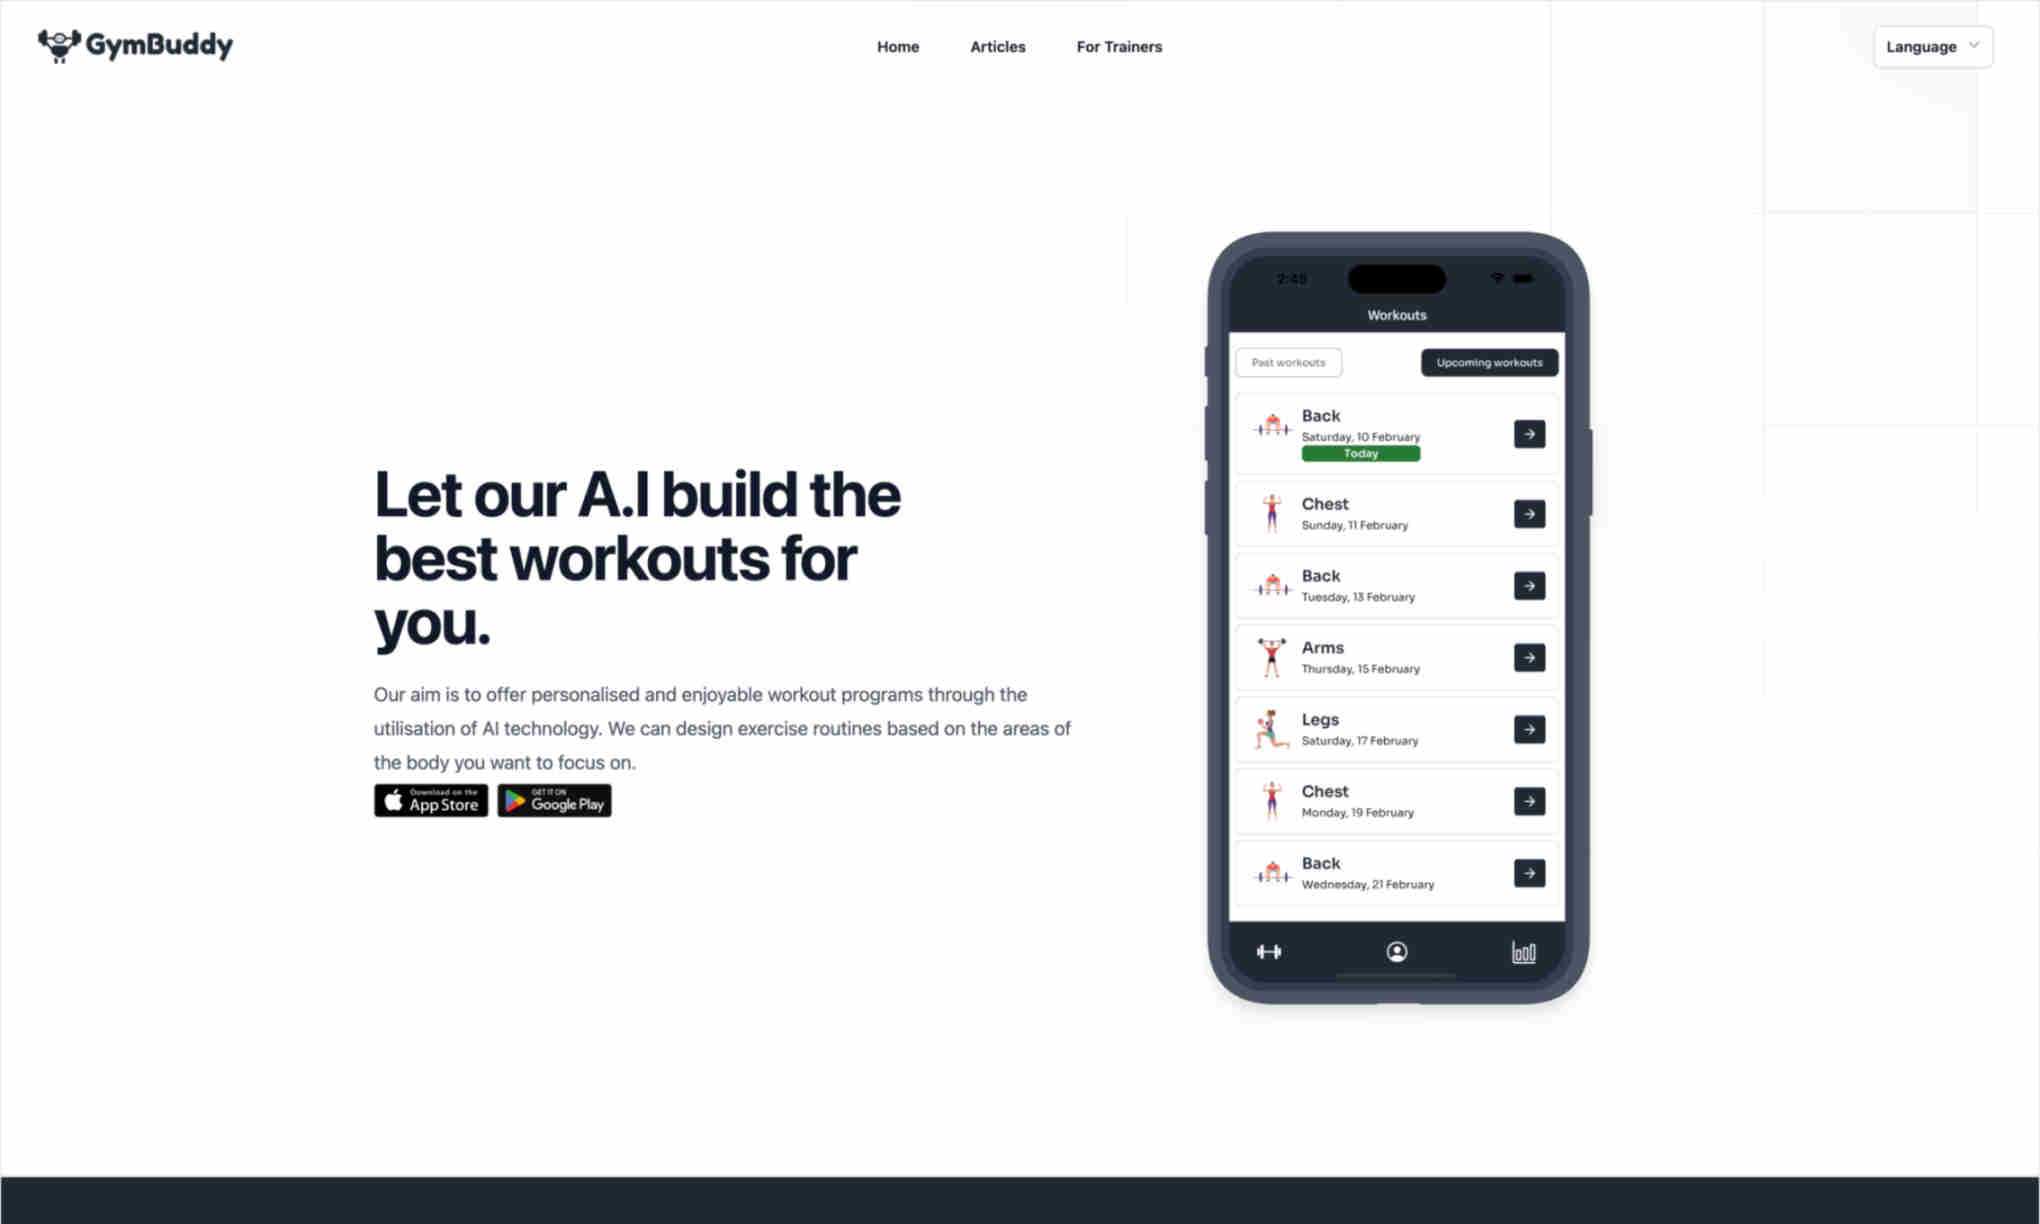
Task: Click the arrow button for Legs workout
Action: coord(1529,729)
